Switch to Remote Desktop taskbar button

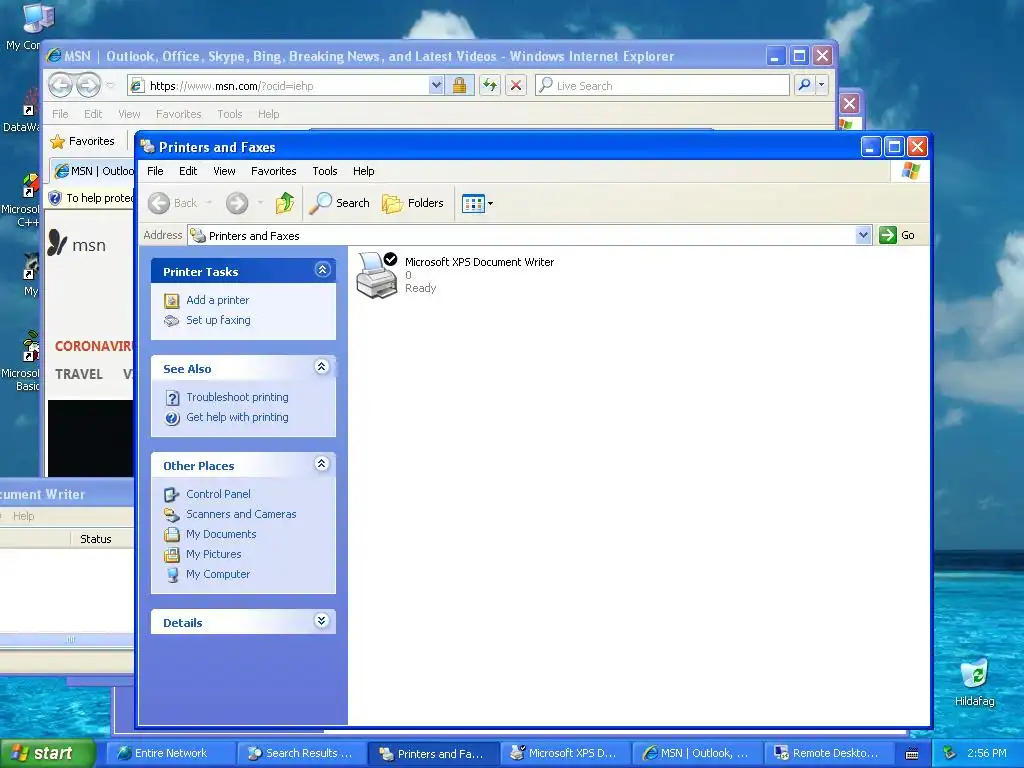coord(828,753)
